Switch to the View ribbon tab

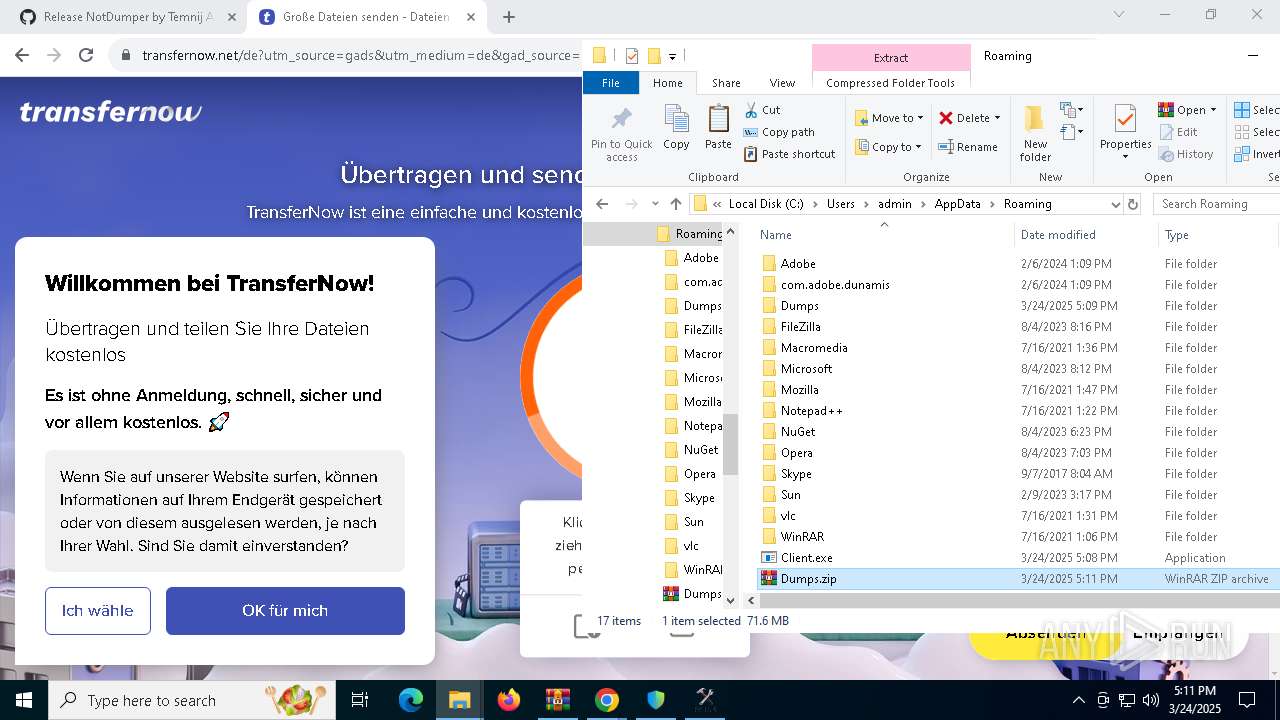point(782,83)
